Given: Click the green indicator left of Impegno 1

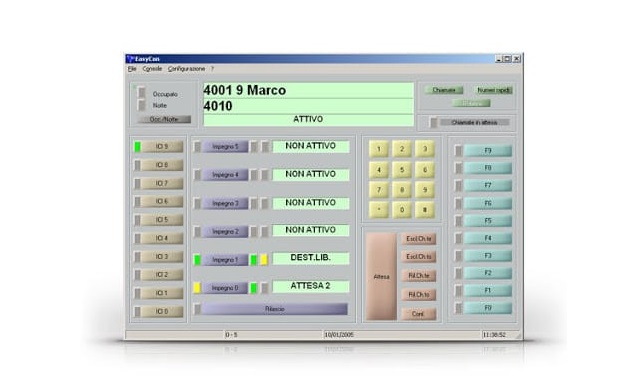Looking at the screenshot, I should pos(197,260).
